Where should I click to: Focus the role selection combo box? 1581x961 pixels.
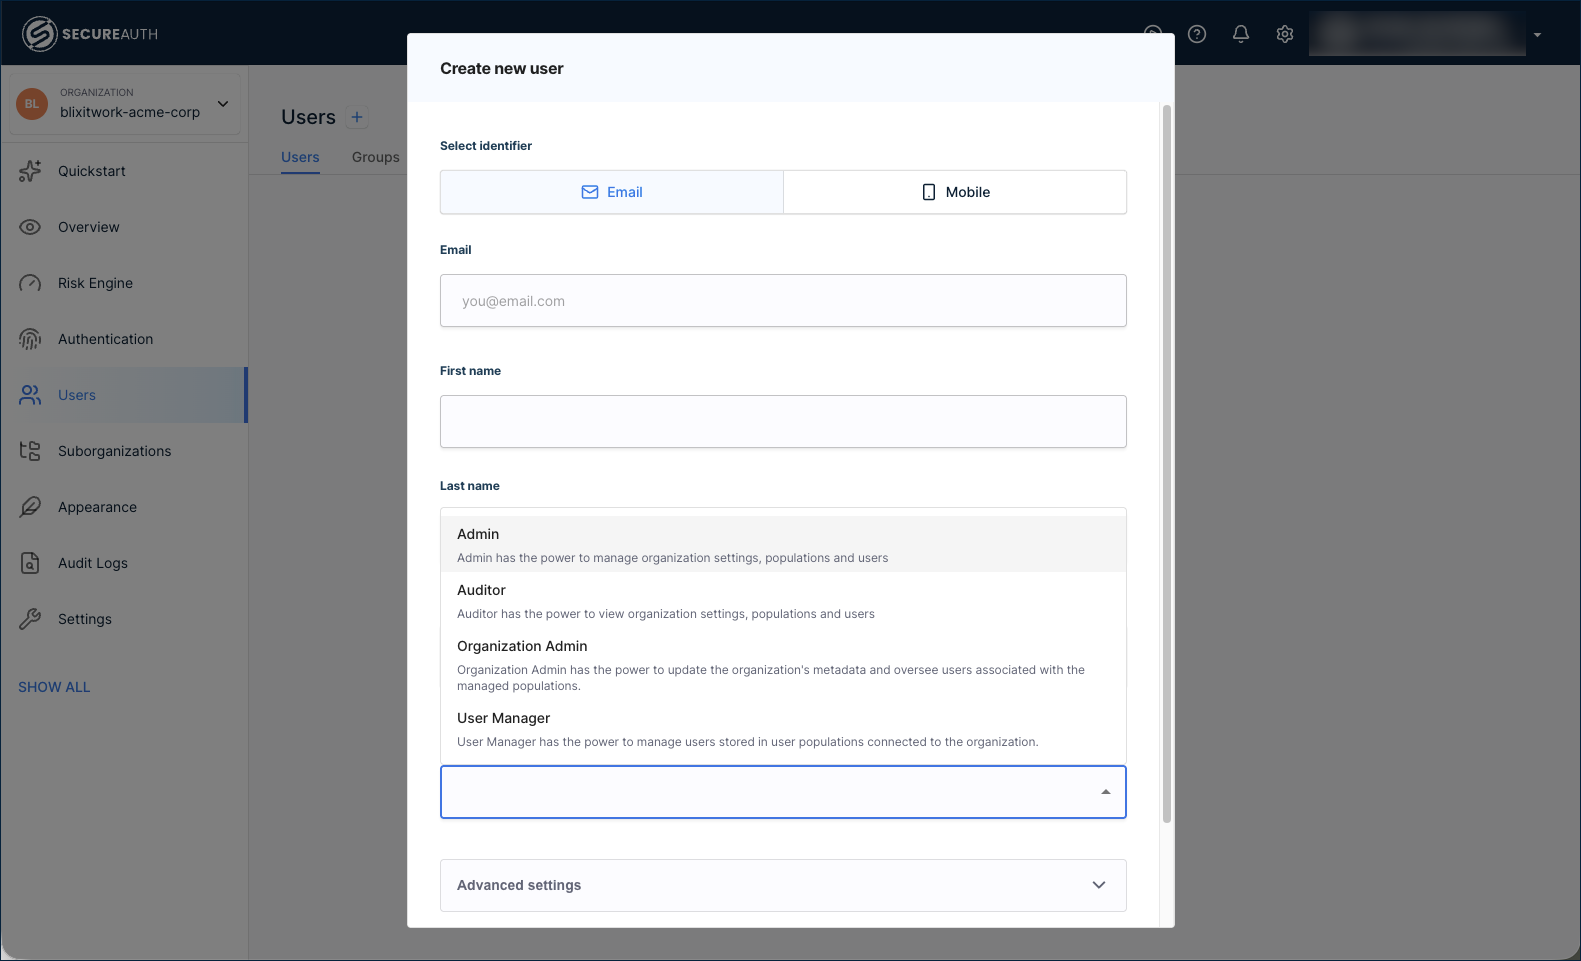pos(783,792)
